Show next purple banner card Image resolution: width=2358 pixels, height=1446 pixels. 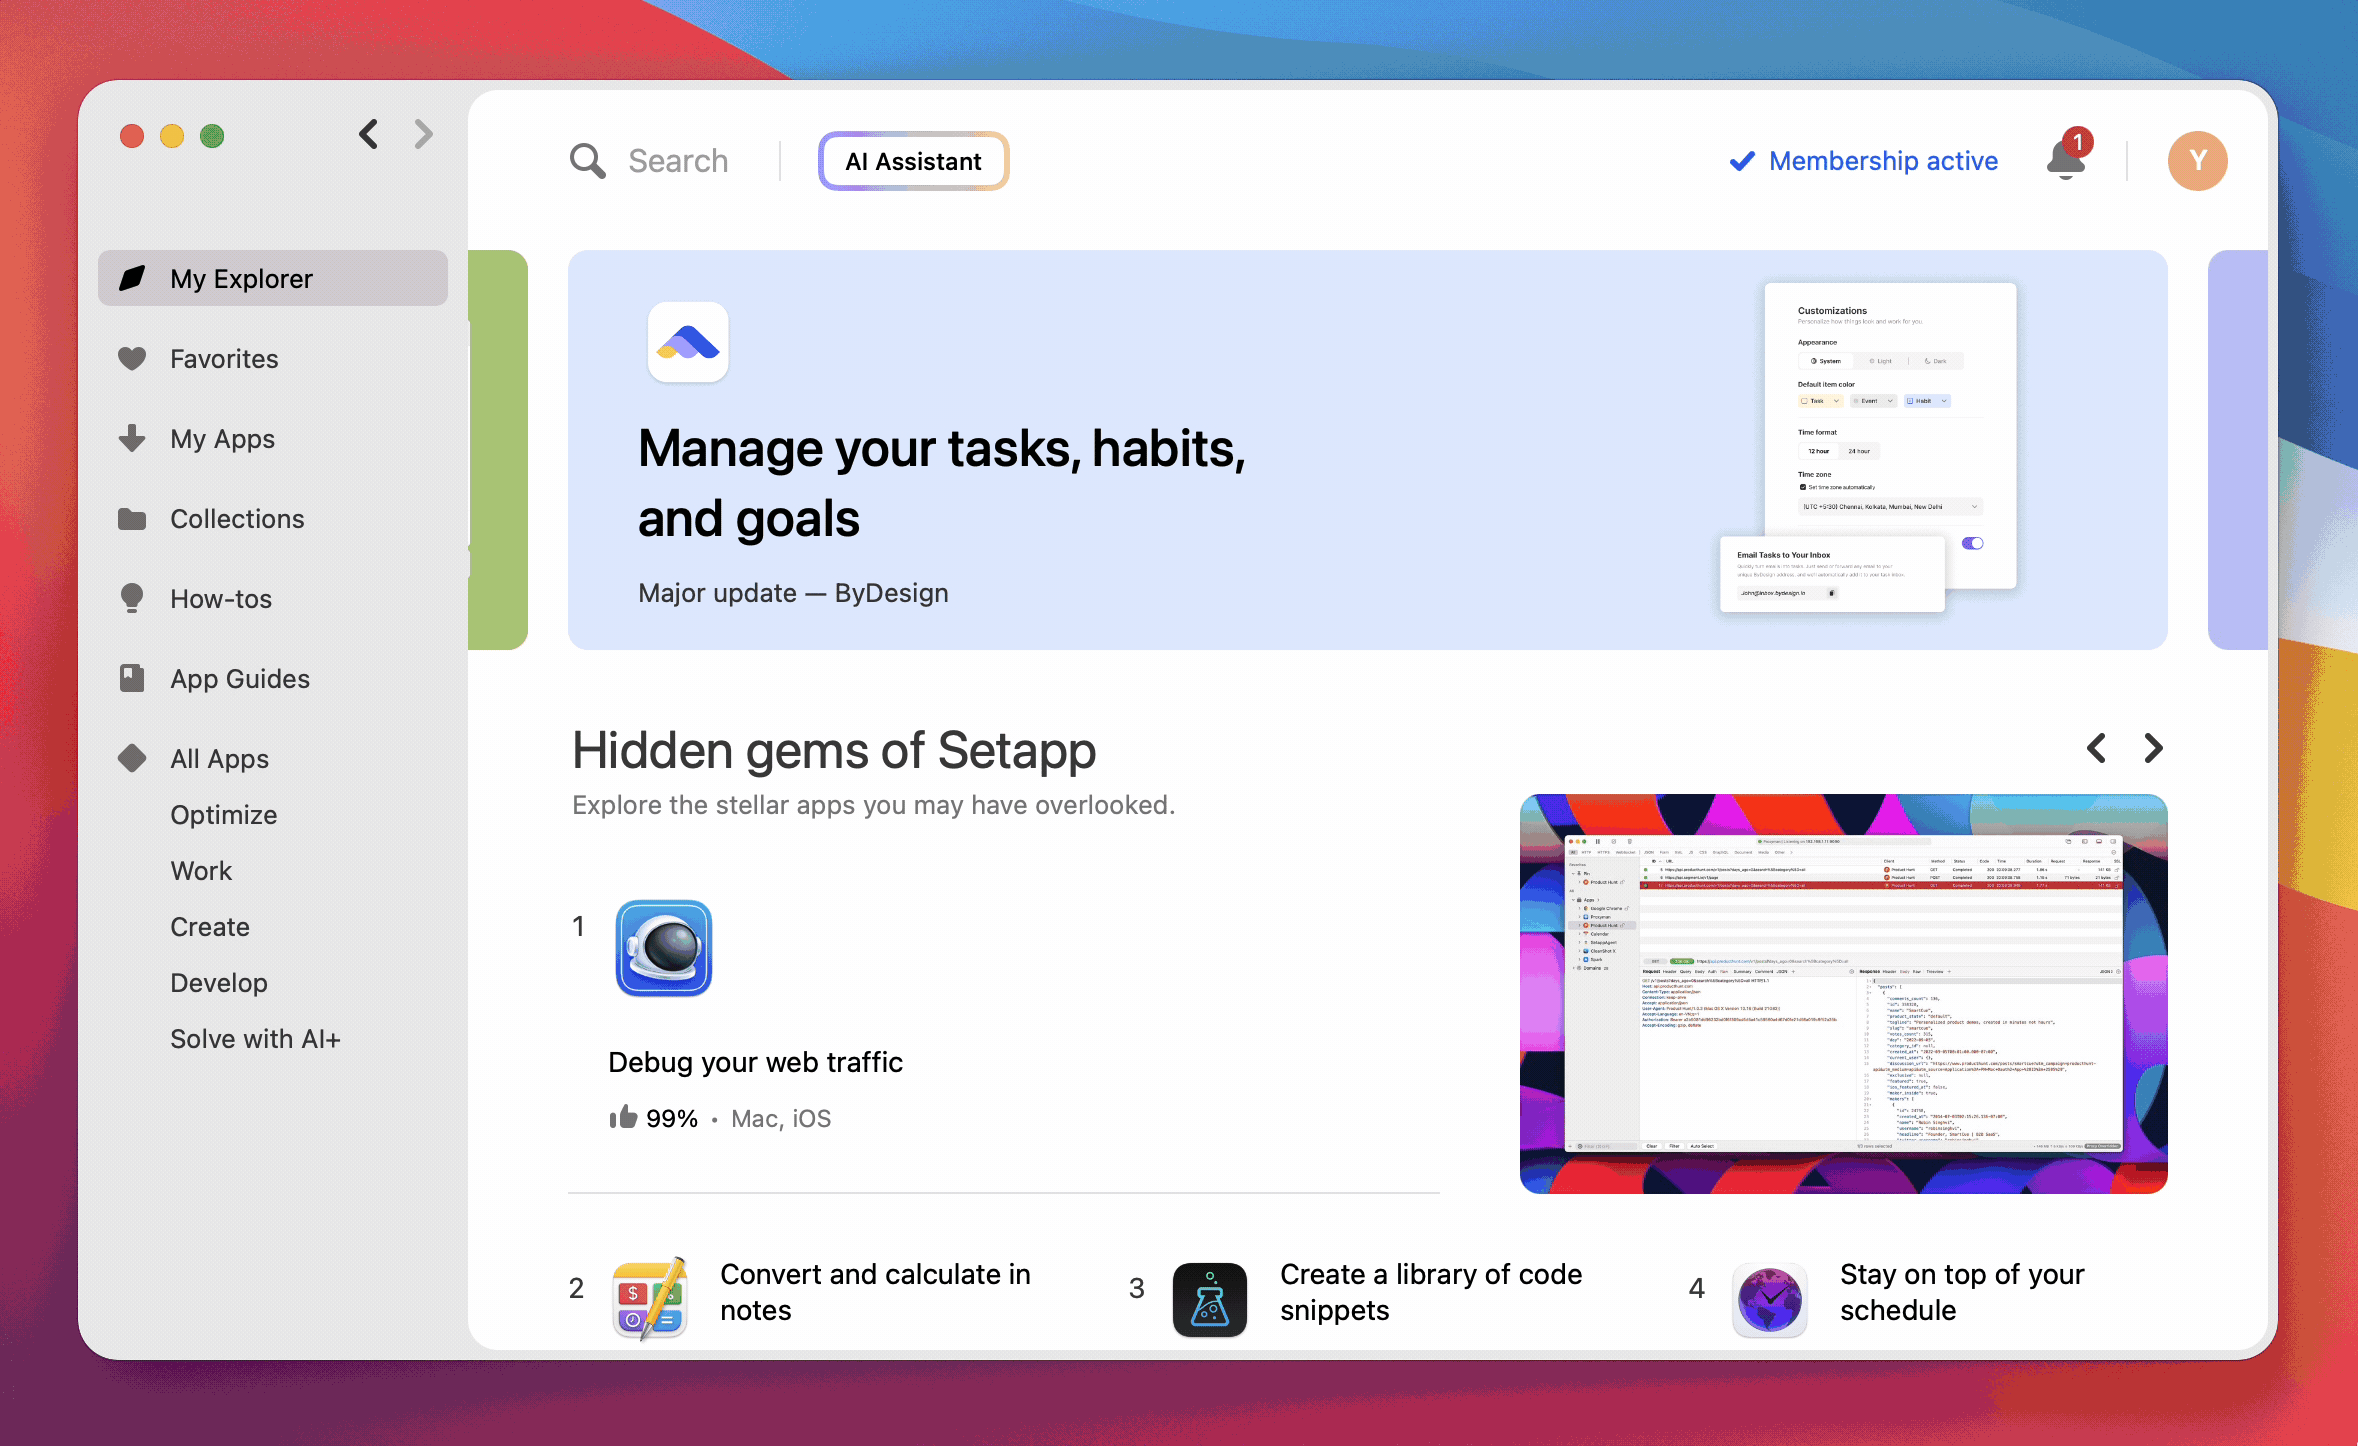click(2238, 450)
